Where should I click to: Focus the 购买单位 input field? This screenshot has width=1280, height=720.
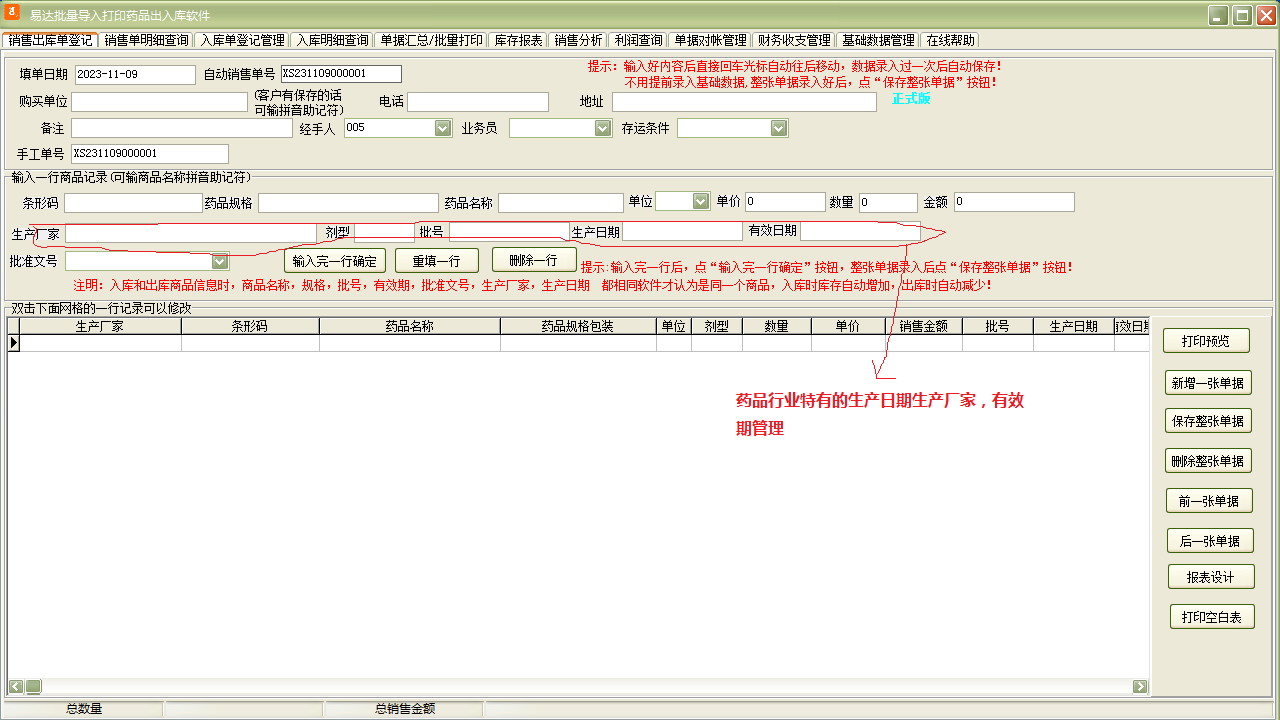159,102
